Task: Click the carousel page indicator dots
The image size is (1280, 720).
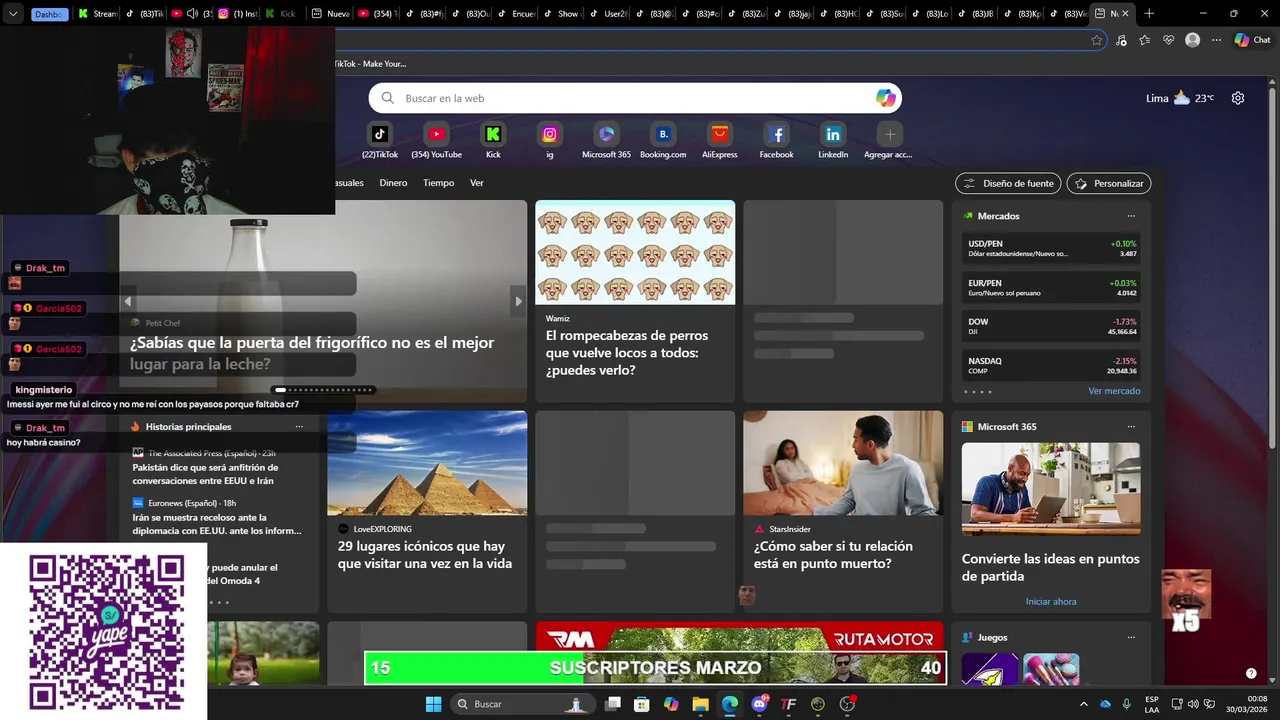Action: 323,390
